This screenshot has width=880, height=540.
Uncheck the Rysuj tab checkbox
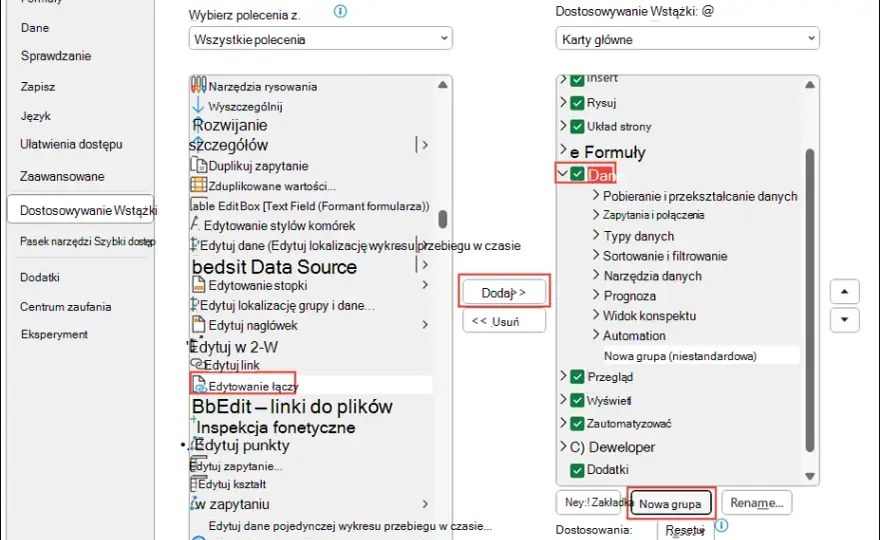pyautogui.click(x=577, y=103)
